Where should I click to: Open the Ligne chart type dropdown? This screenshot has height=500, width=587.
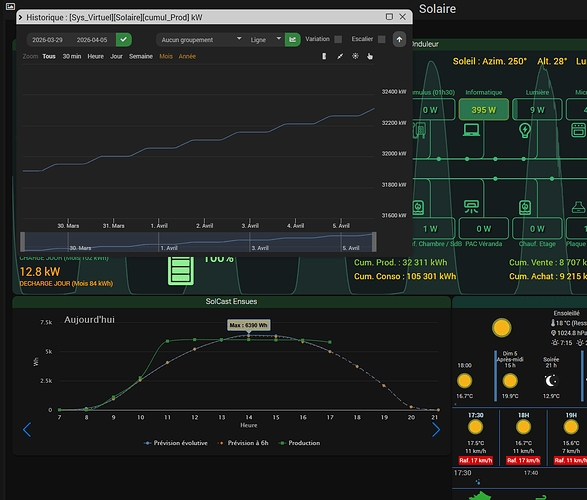tap(264, 40)
